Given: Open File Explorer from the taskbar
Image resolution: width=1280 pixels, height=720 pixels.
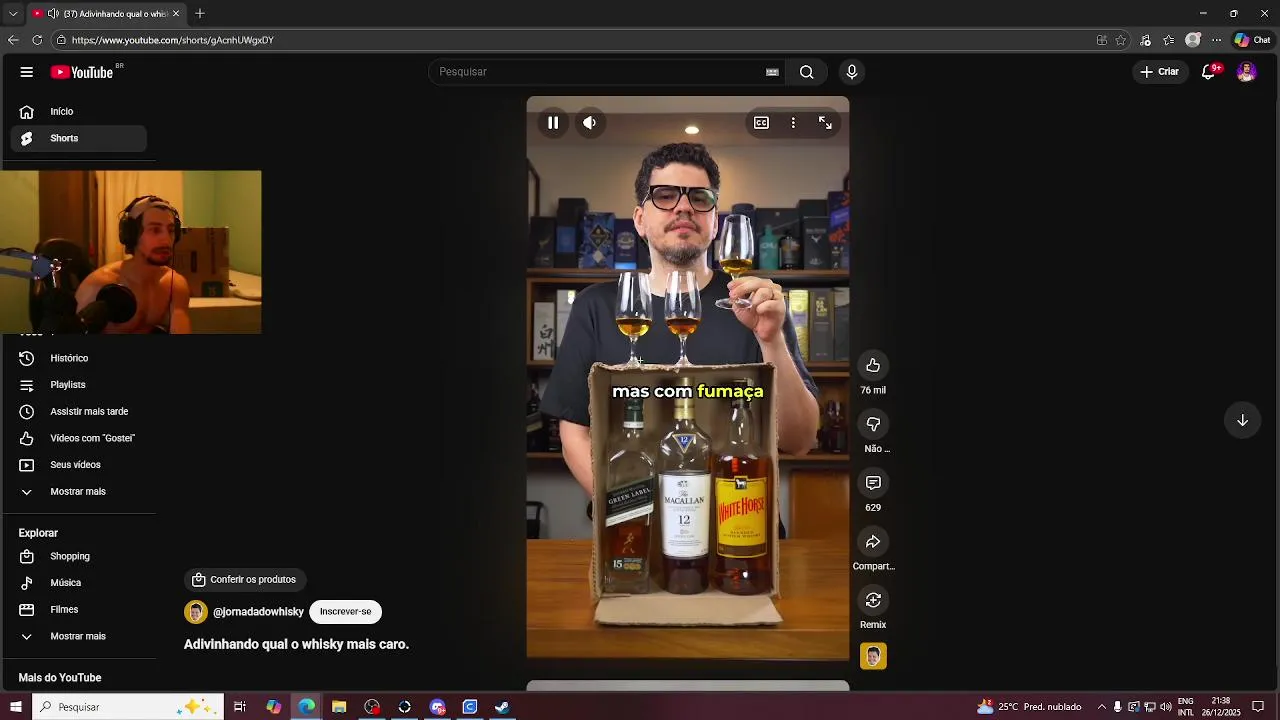Looking at the screenshot, I should [339, 707].
